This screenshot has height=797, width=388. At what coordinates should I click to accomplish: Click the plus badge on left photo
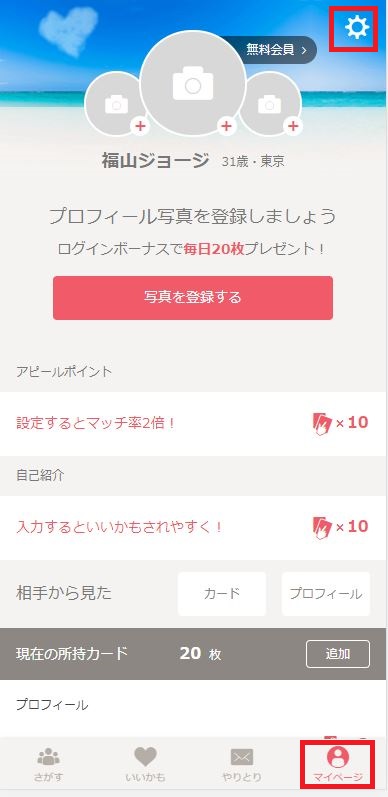tap(140, 126)
